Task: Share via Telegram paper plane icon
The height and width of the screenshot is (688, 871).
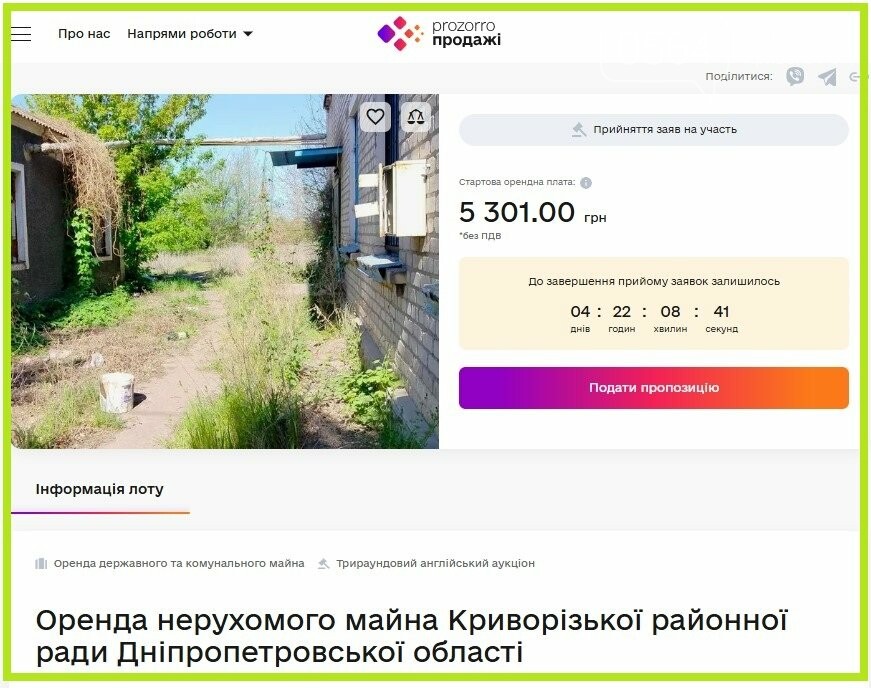Action: pyautogui.click(x=827, y=77)
